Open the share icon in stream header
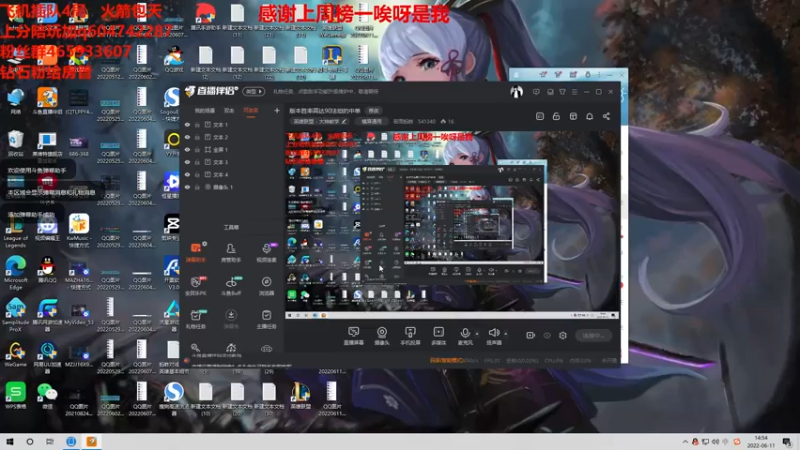 click(x=606, y=116)
